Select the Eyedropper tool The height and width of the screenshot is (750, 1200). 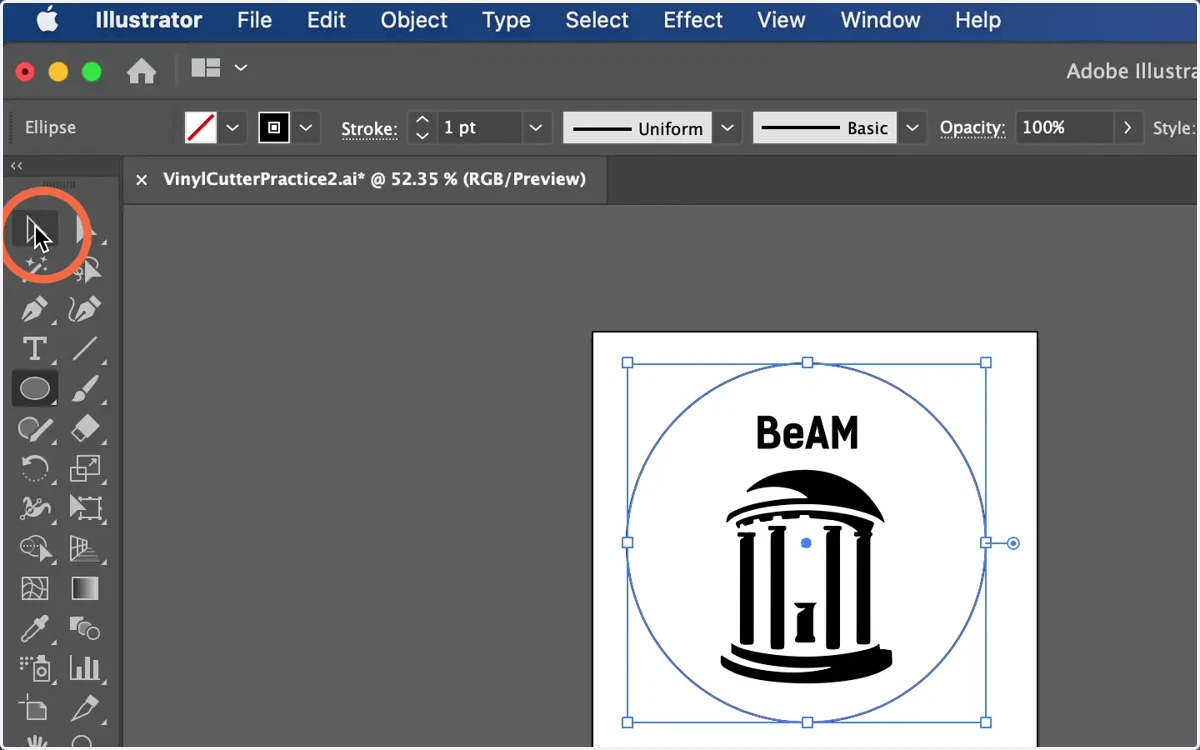(34, 628)
